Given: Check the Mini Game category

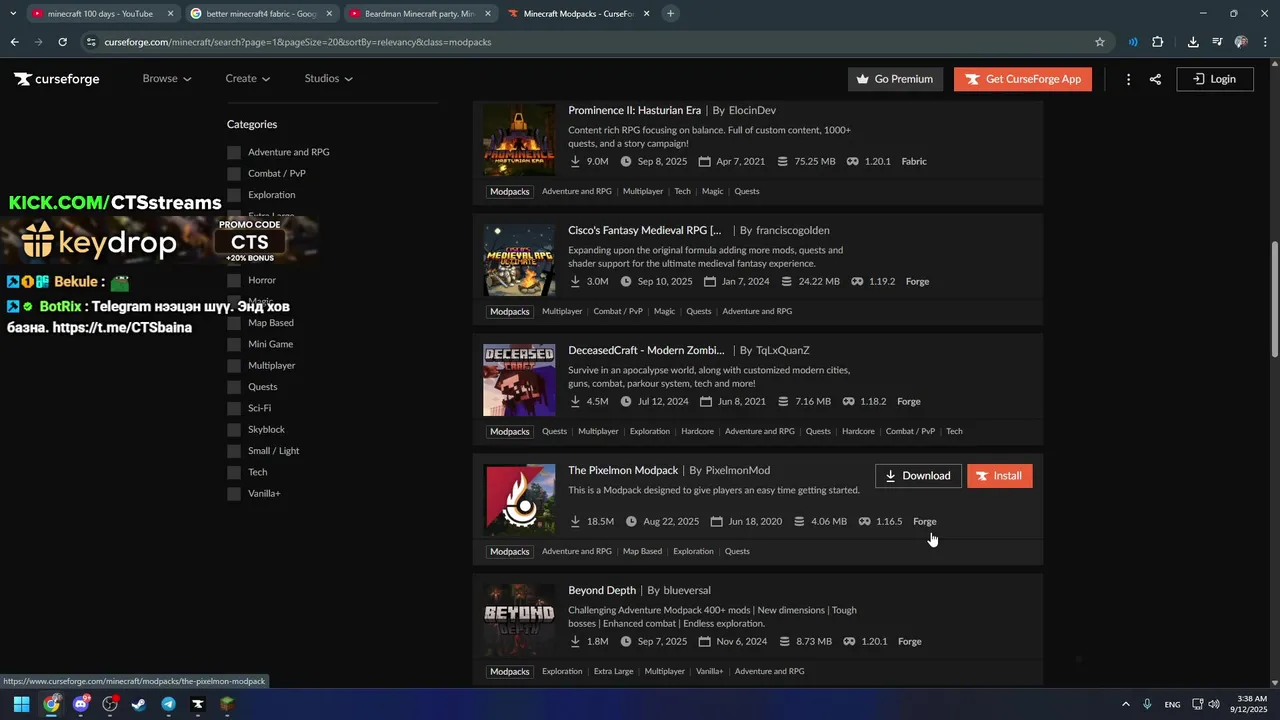Looking at the screenshot, I should tap(234, 344).
